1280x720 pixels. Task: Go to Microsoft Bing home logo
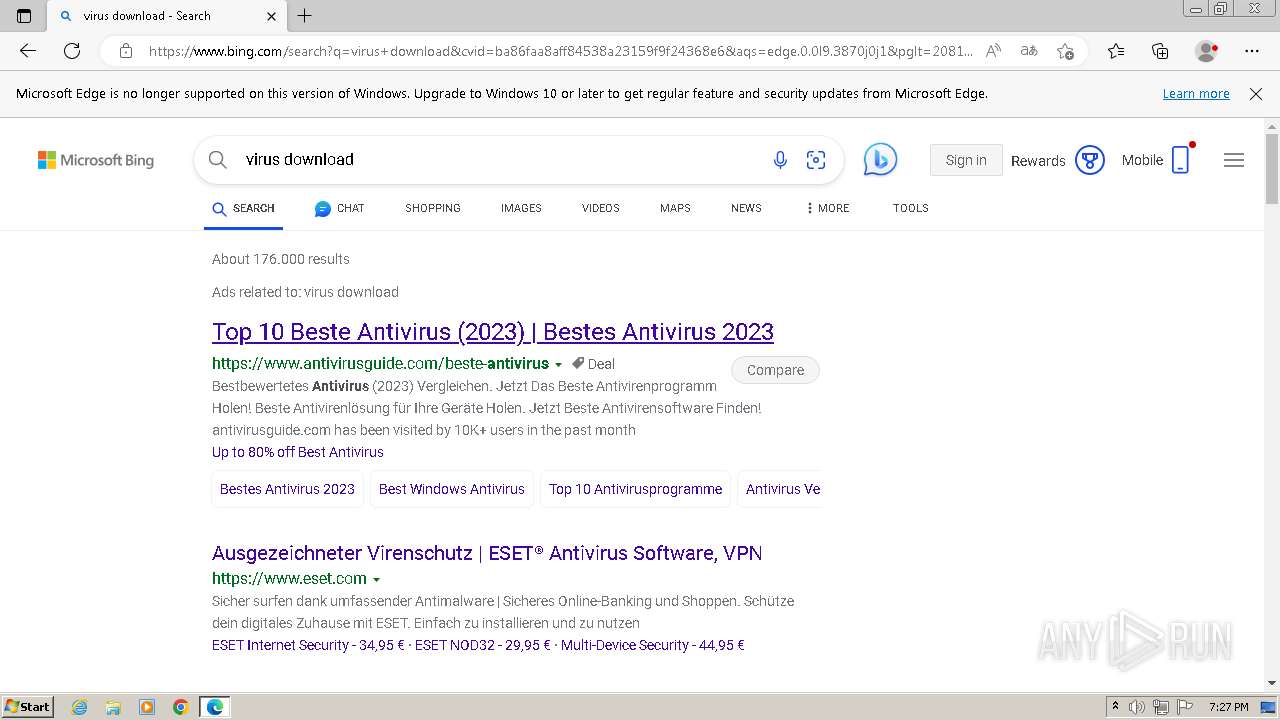(96, 160)
